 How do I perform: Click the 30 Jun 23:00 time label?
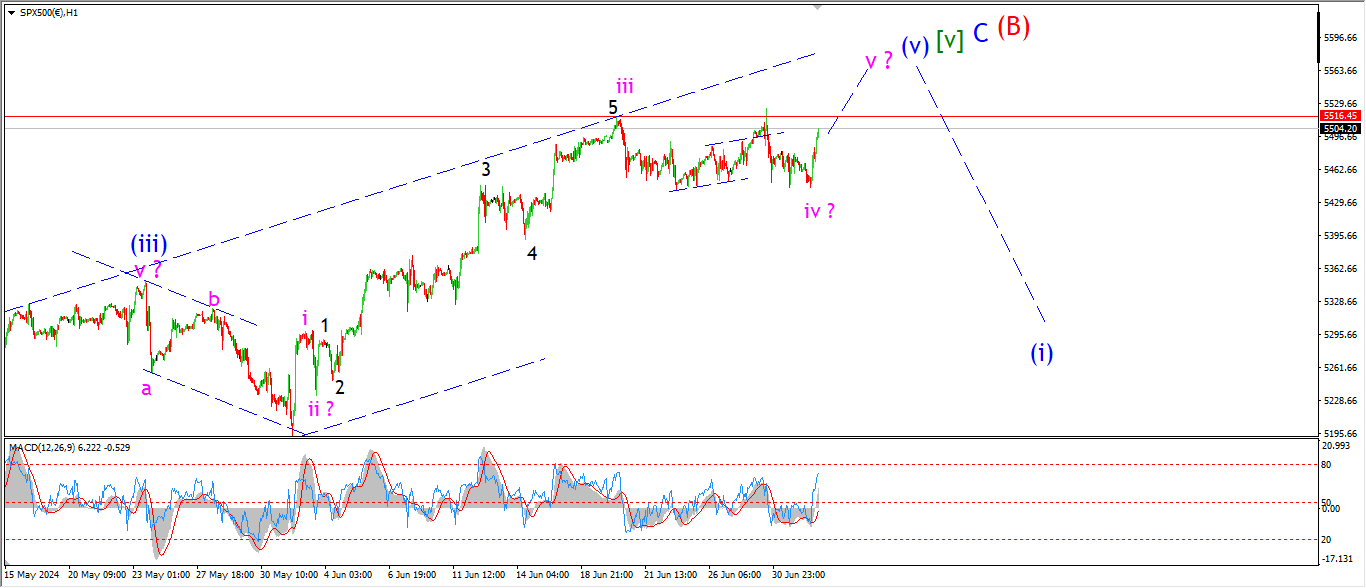797,575
